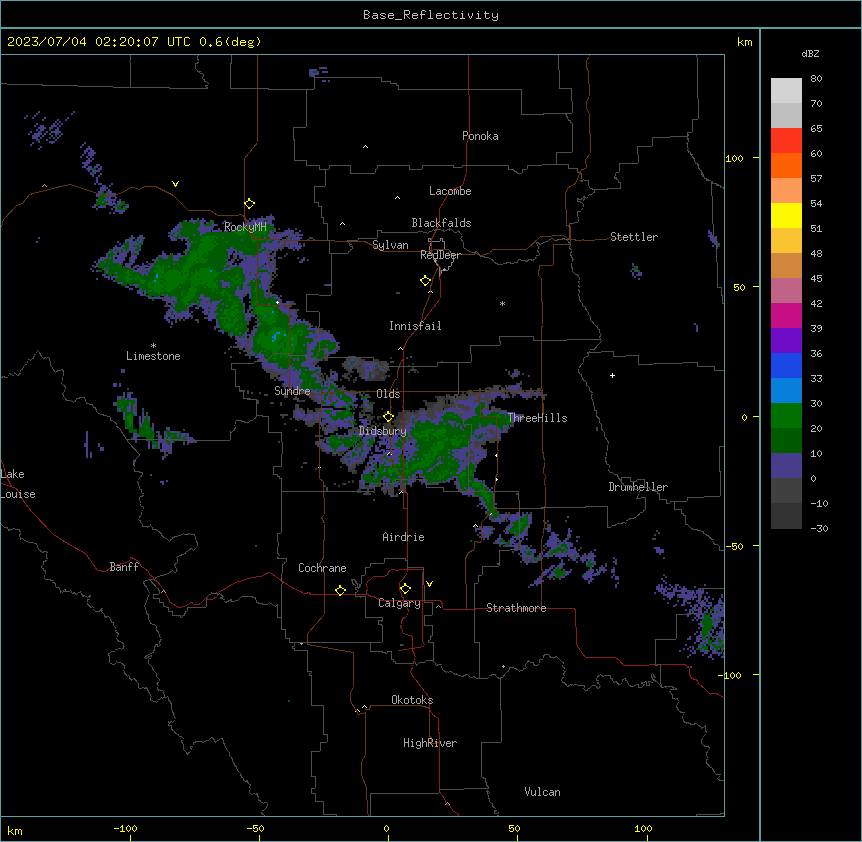Click the 80 value in the dBZ legend
The image size is (862, 842).
[x=816, y=78]
